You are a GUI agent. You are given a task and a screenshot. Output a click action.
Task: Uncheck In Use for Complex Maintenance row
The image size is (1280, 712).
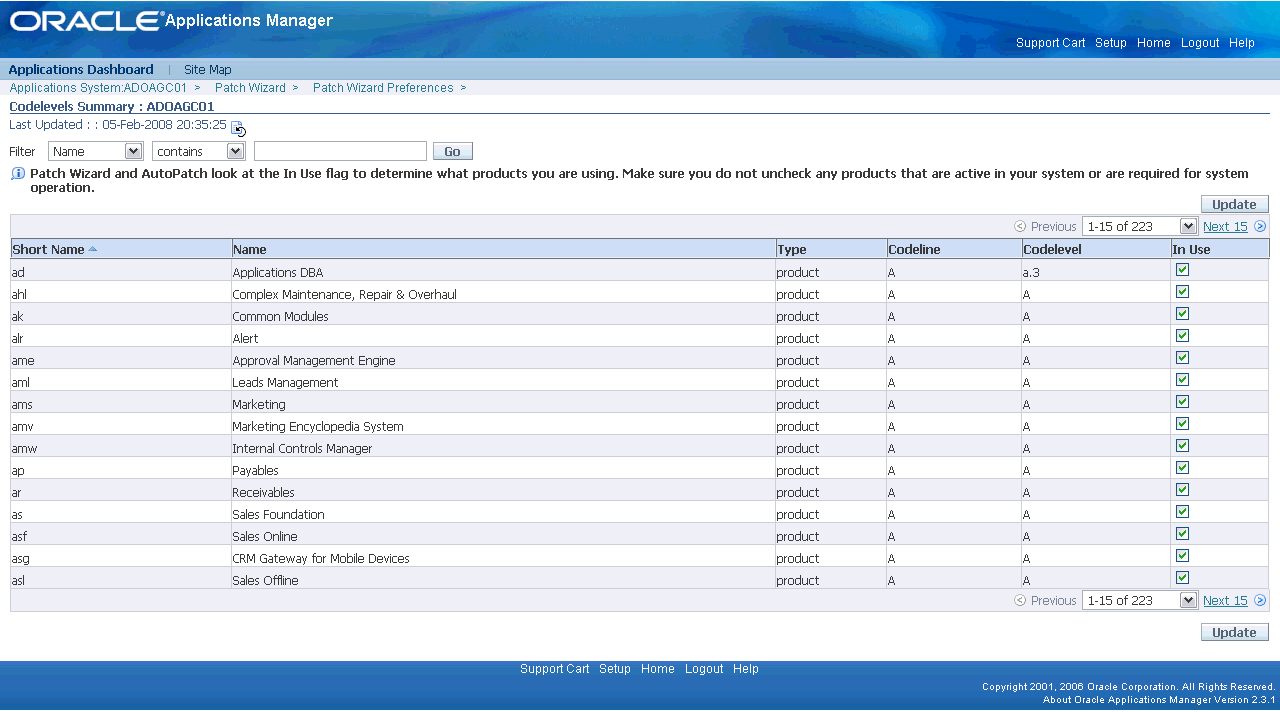pyautogui.click(x=1182, y=292)
